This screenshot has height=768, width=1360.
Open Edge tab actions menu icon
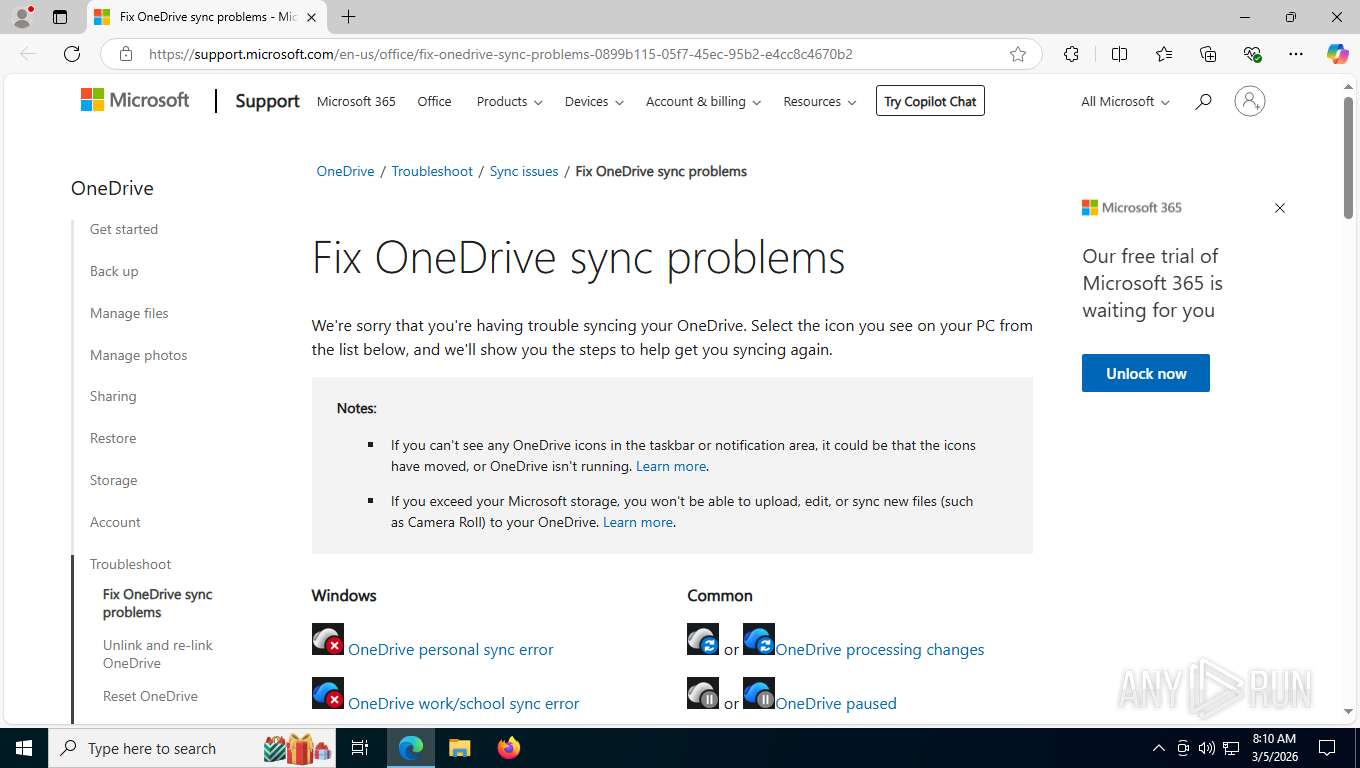tap(60, 17)
